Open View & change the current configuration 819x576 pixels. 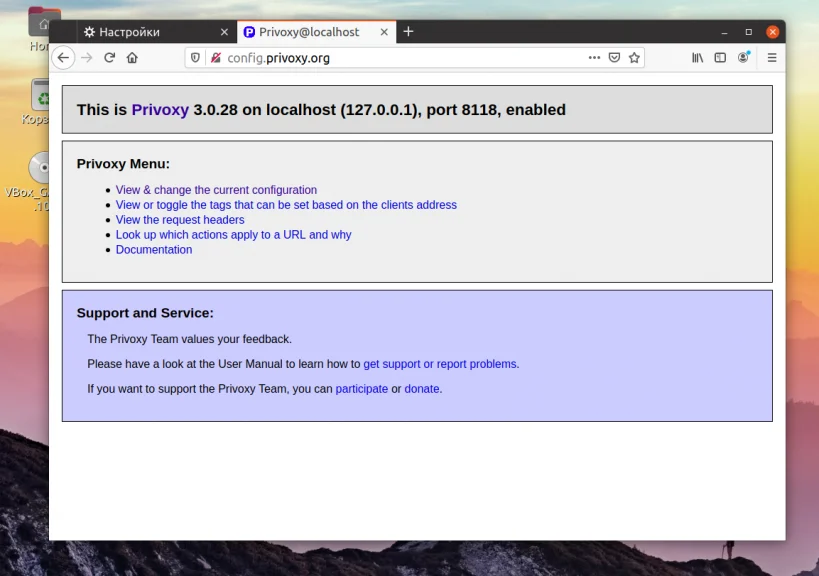(216, 190)
